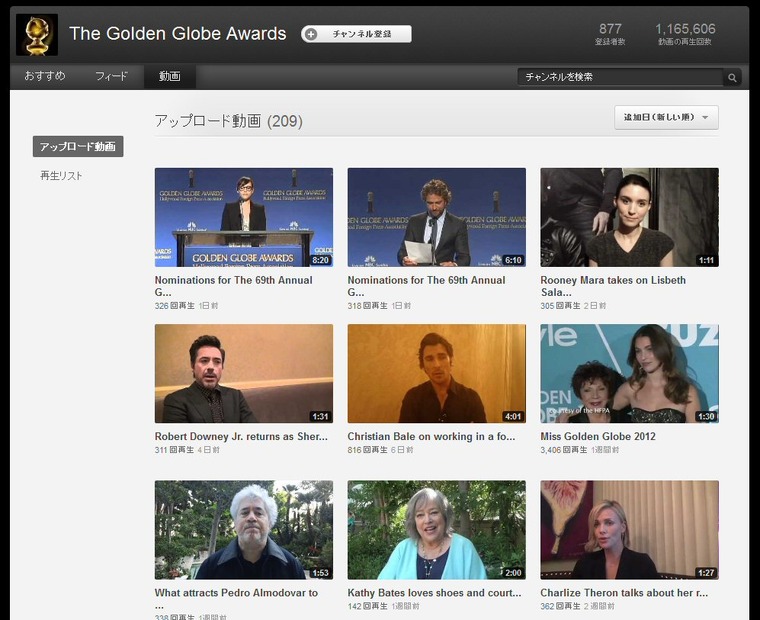This screenshot has width=760, height=620.
Task: Open the Charlize Theron video thumbnail
Action: tap(630, 530)
